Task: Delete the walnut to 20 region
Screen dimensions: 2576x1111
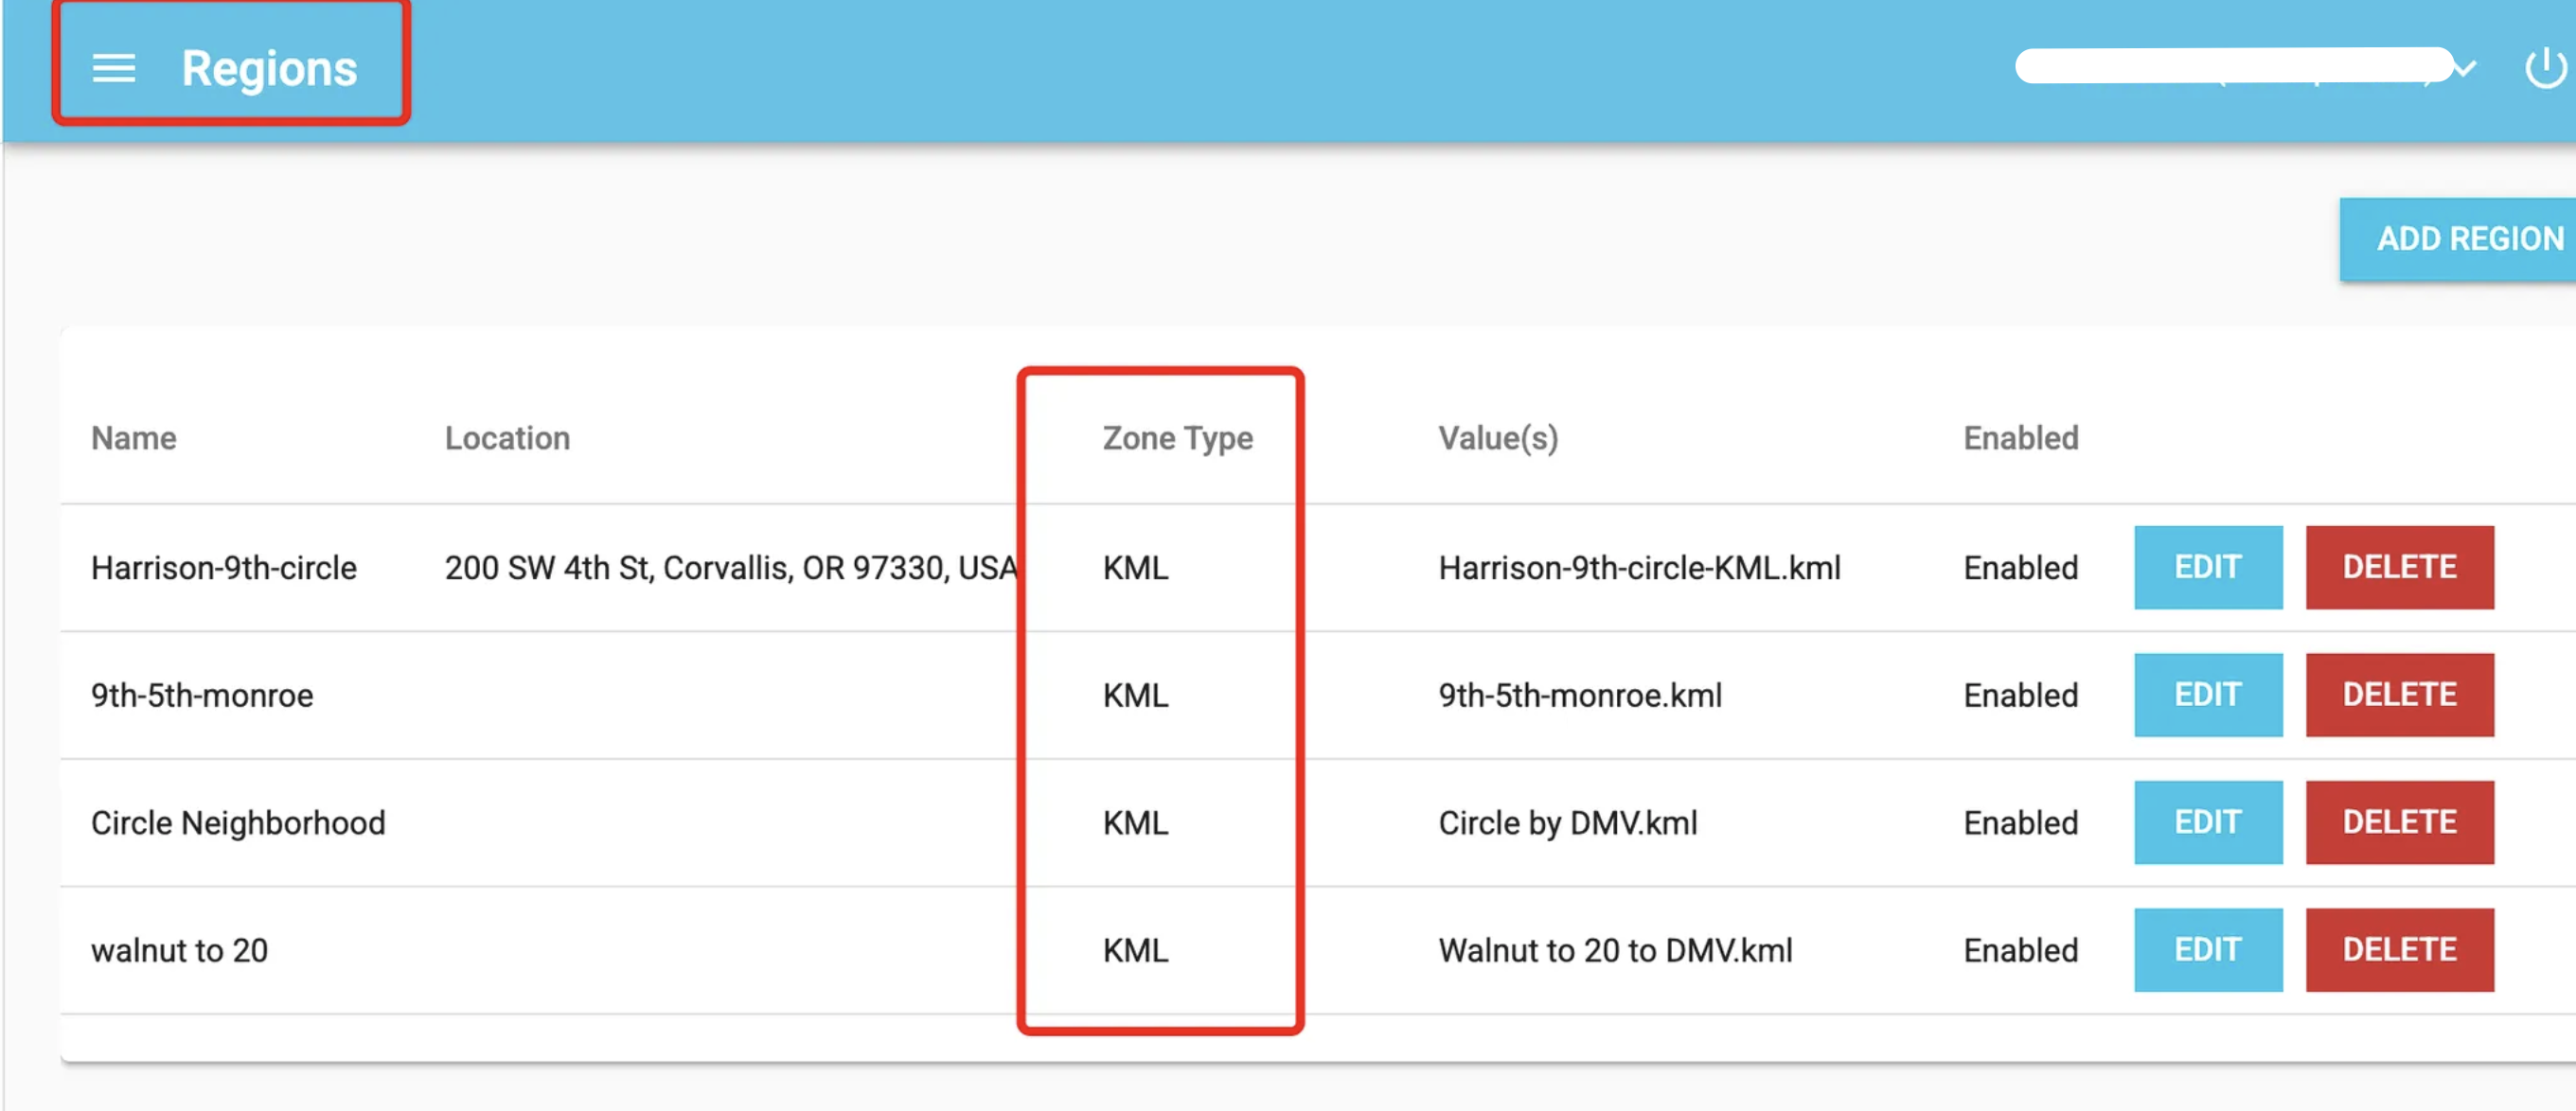Action: pos(2398,950)
